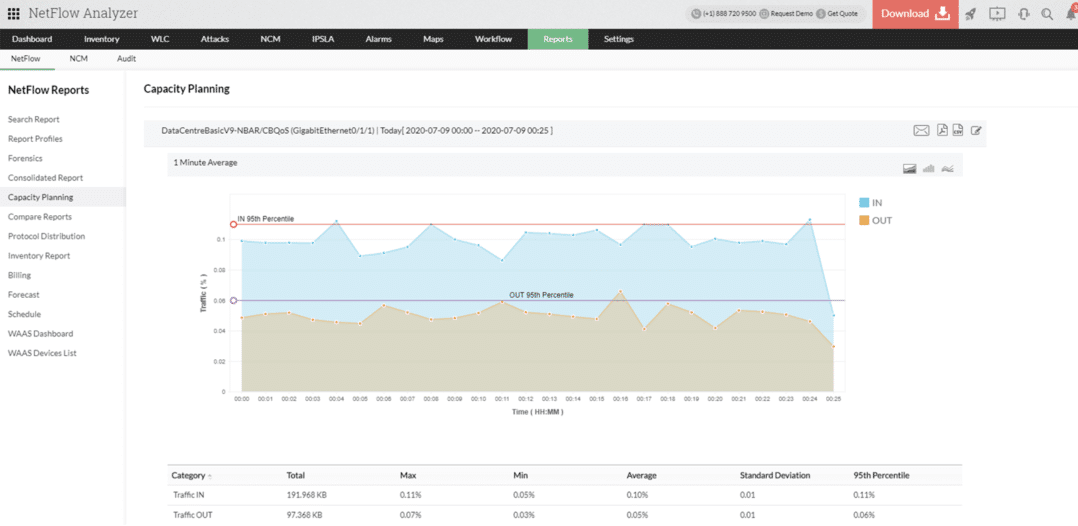Switch chart to area graph view
Viewport: 1078px width, 526px height.
(909, 169)
